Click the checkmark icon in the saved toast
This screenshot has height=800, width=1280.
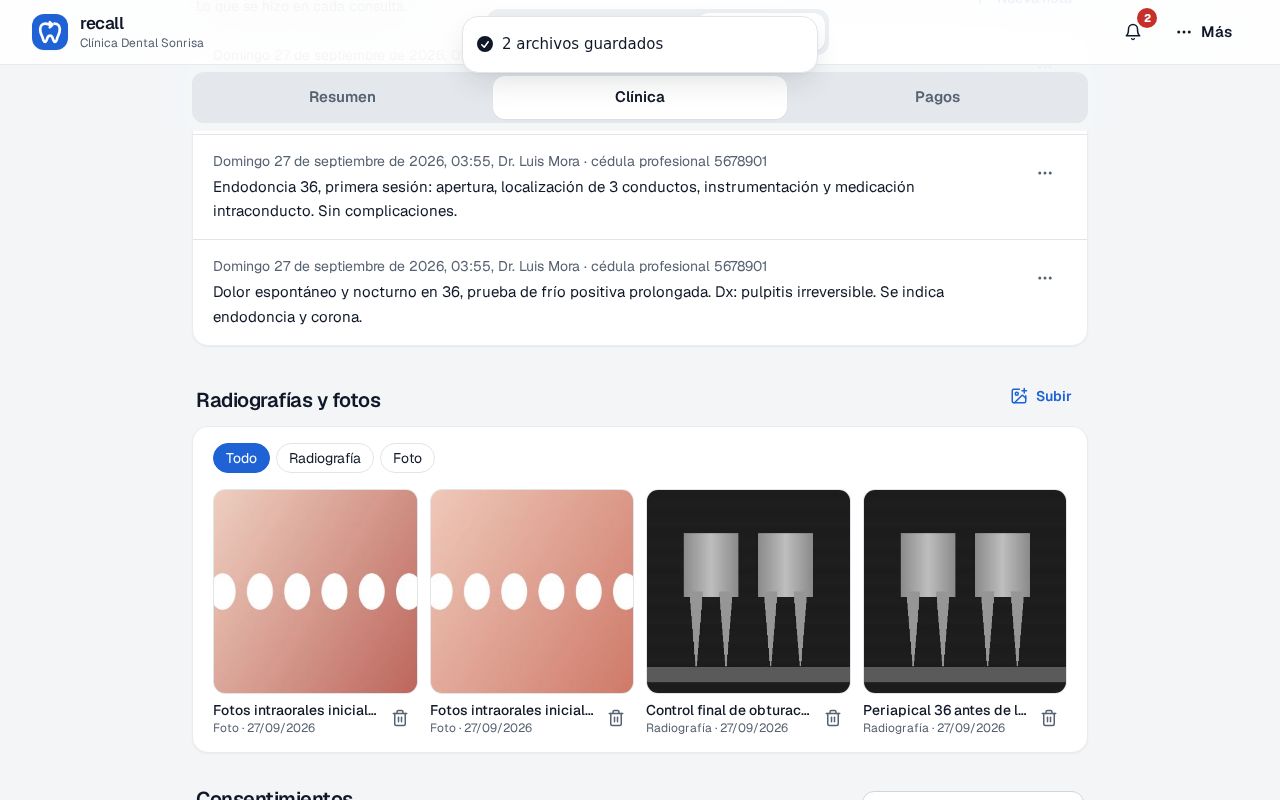tap(485, 44)
